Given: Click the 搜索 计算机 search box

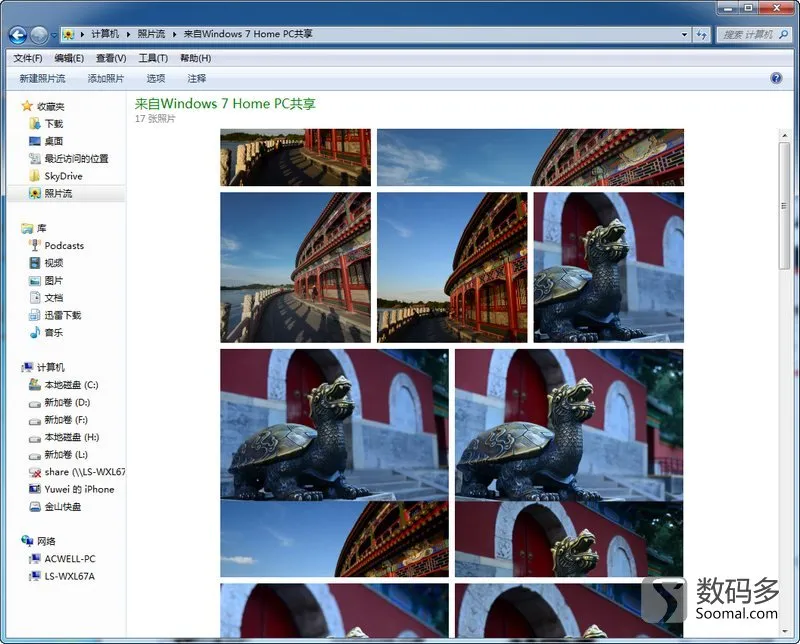Looking at the screenshot, I should (747, 35).
